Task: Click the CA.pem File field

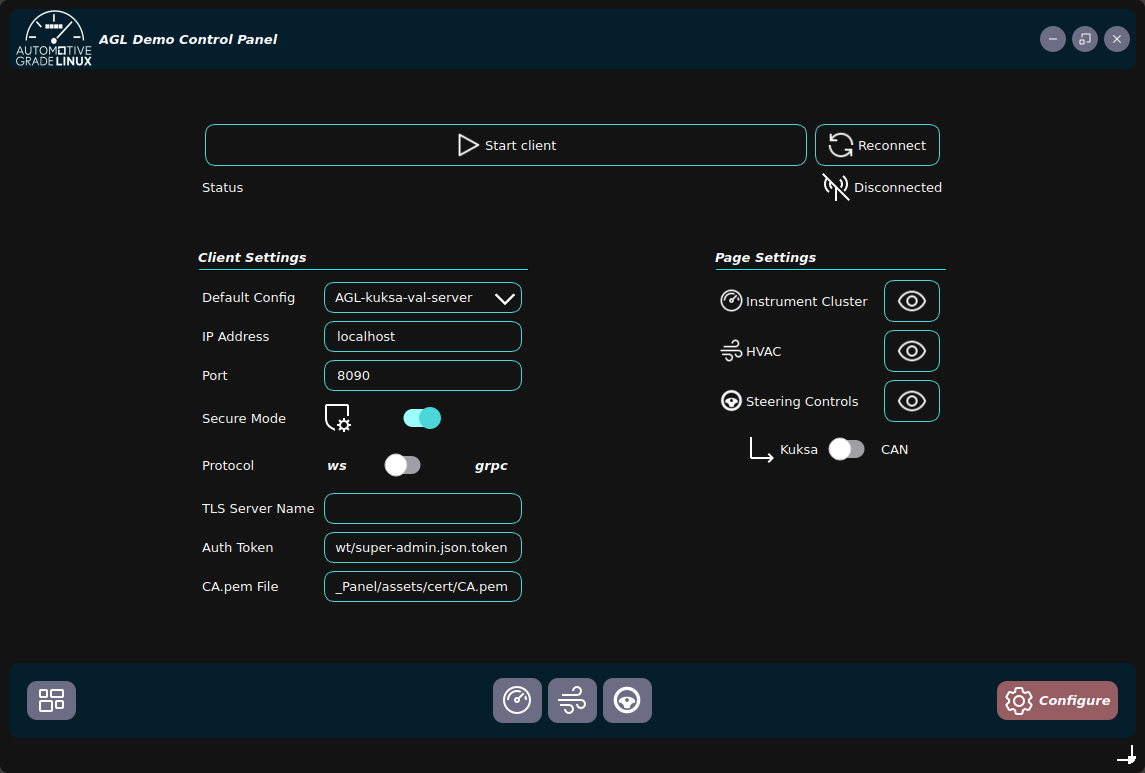Action: [423, 587]
